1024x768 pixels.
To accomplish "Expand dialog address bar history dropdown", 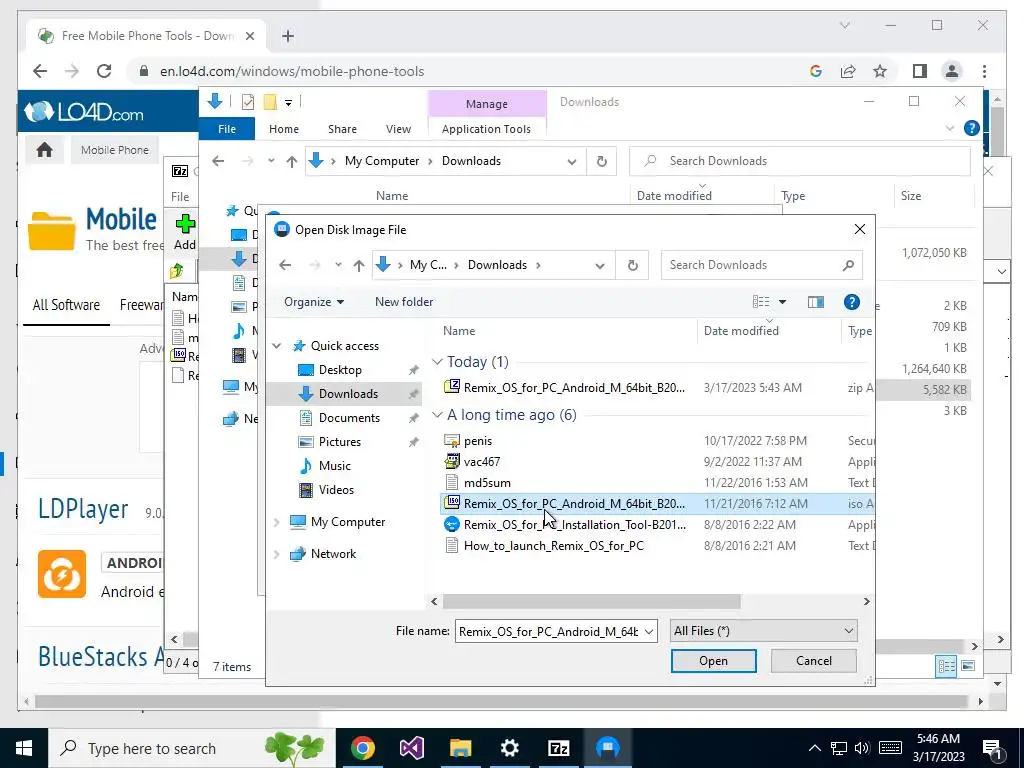I will click(600, 265).
